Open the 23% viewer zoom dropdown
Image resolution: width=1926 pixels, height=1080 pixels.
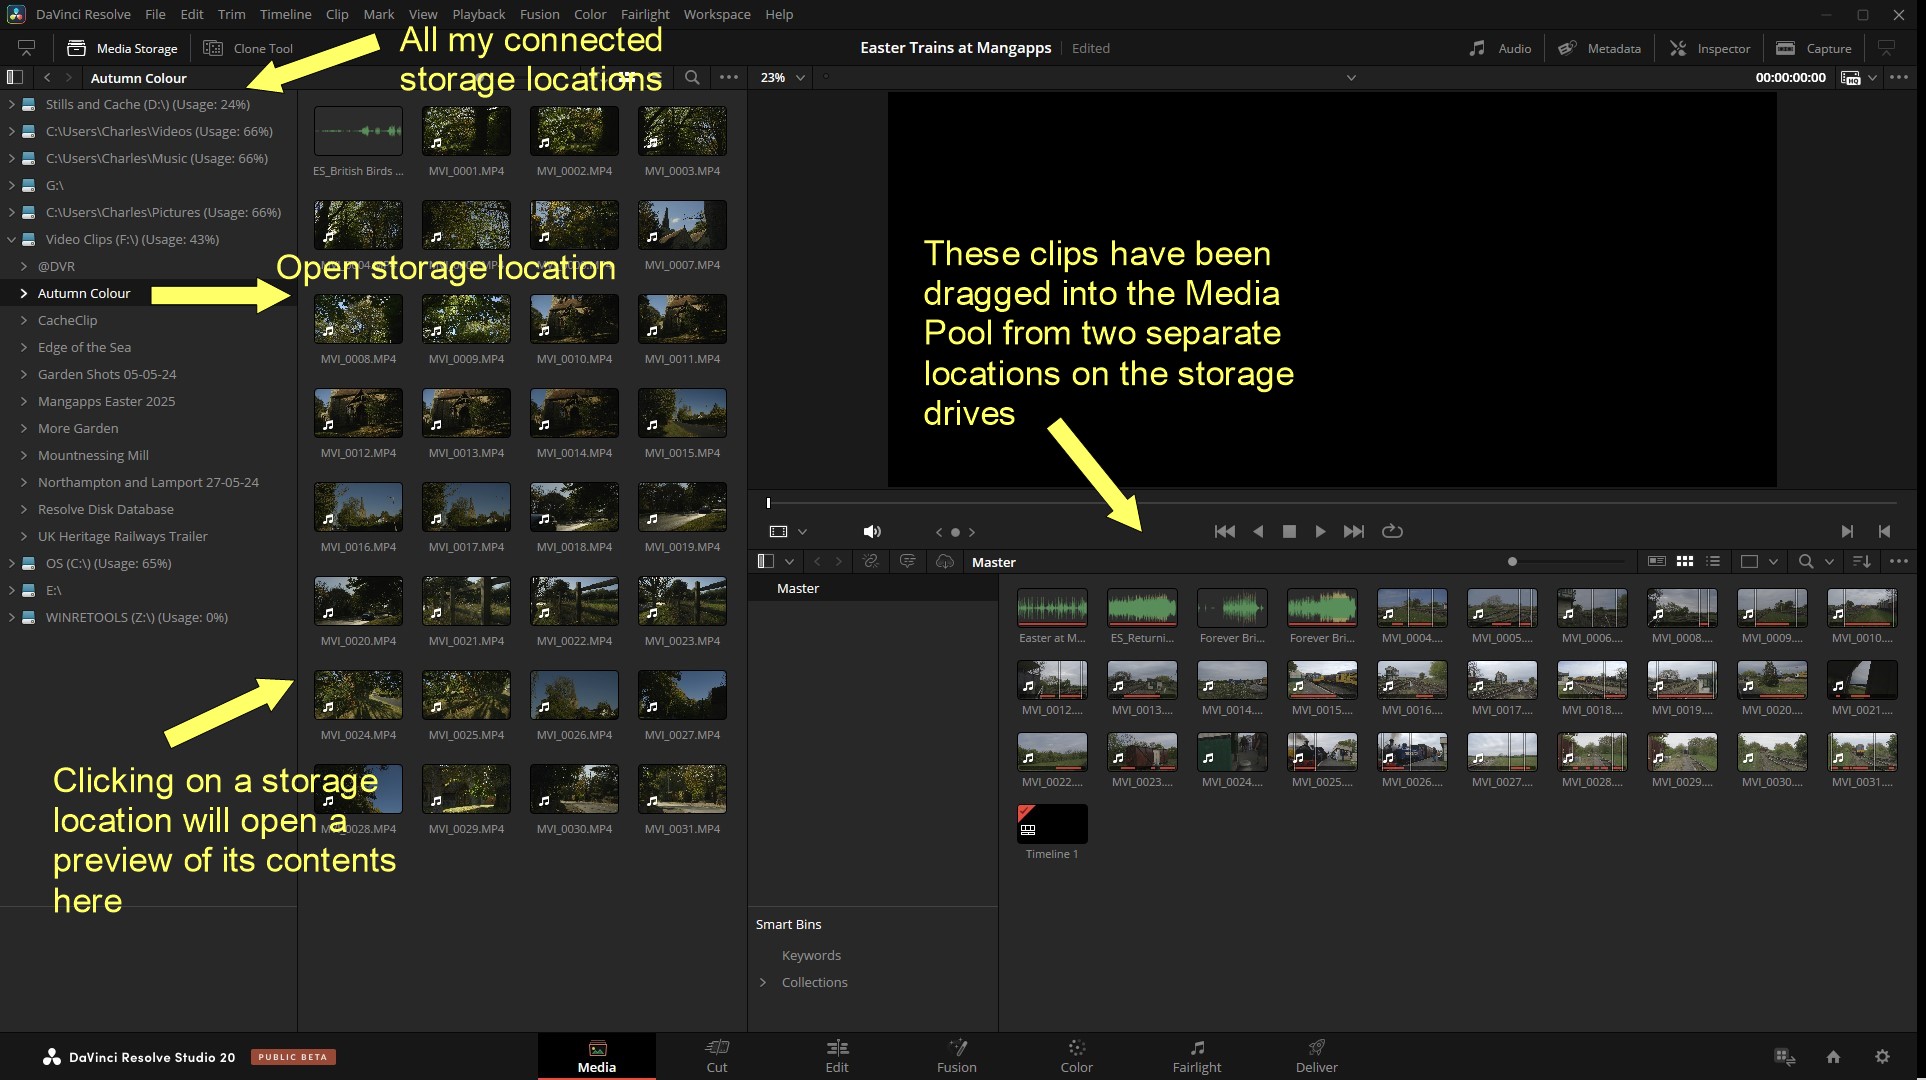782,77
